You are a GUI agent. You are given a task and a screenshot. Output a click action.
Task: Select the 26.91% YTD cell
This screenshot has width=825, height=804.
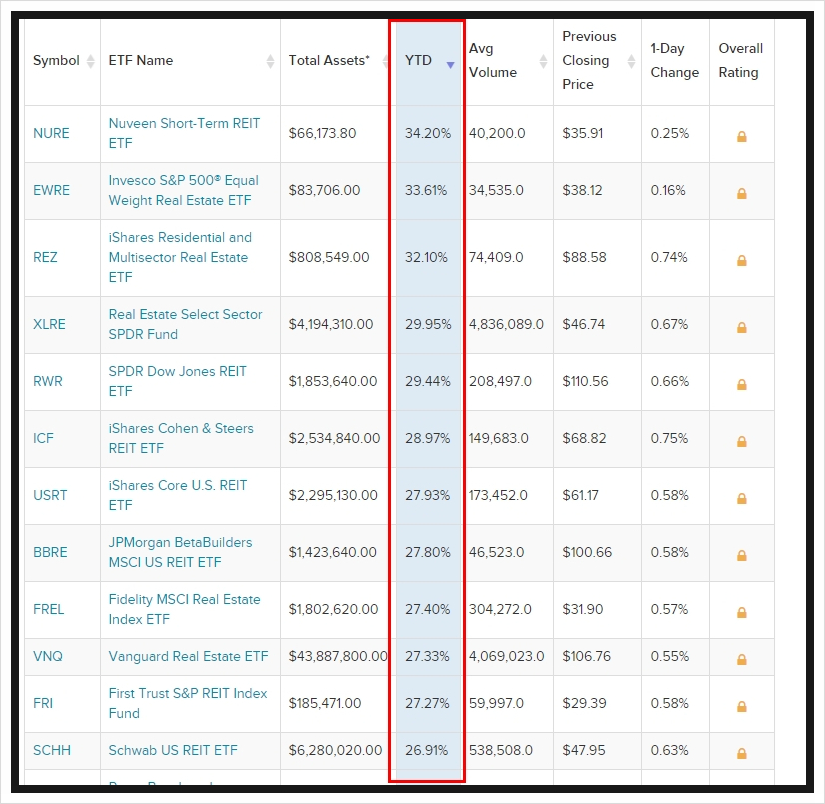[x=427, y=750]
